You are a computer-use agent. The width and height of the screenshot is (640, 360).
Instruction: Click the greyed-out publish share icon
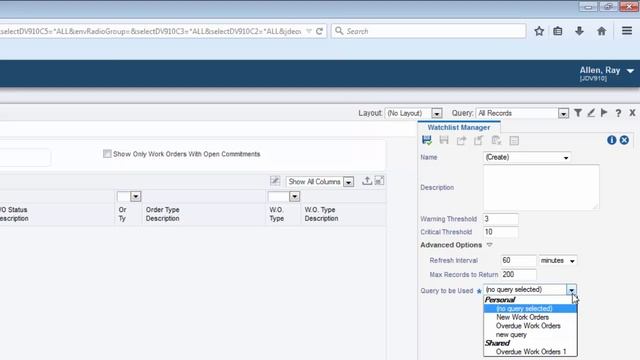(x=461, y=140)
